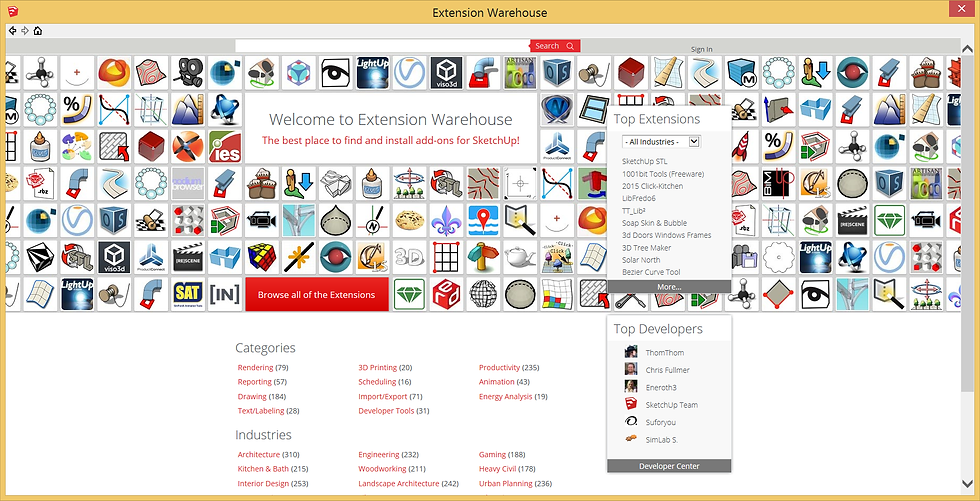Viewport: 980px width, 501px height.
Task: Go forward with the right arrow icon
Action: click(x=25, y=31)
